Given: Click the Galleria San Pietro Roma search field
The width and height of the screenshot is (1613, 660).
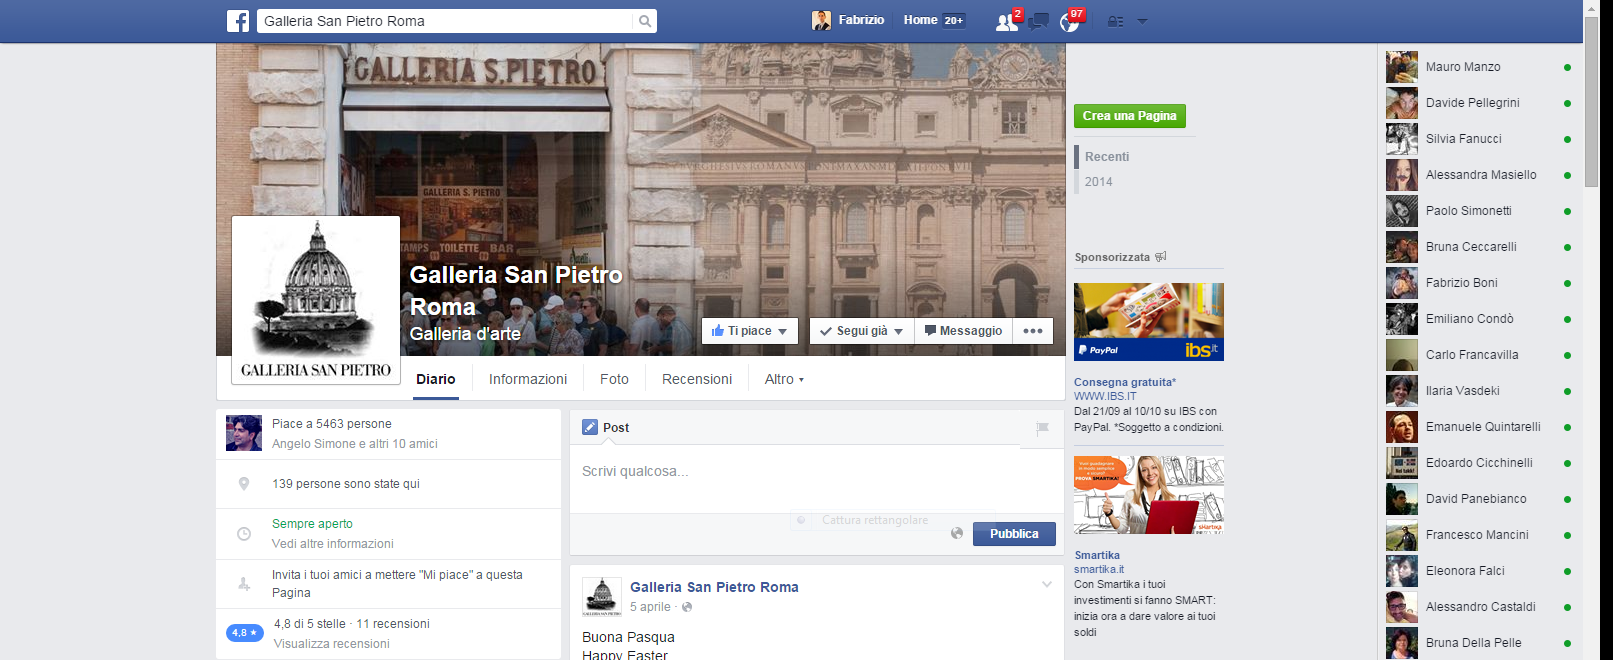Looking at the screenshot, I should pos(445,21).
